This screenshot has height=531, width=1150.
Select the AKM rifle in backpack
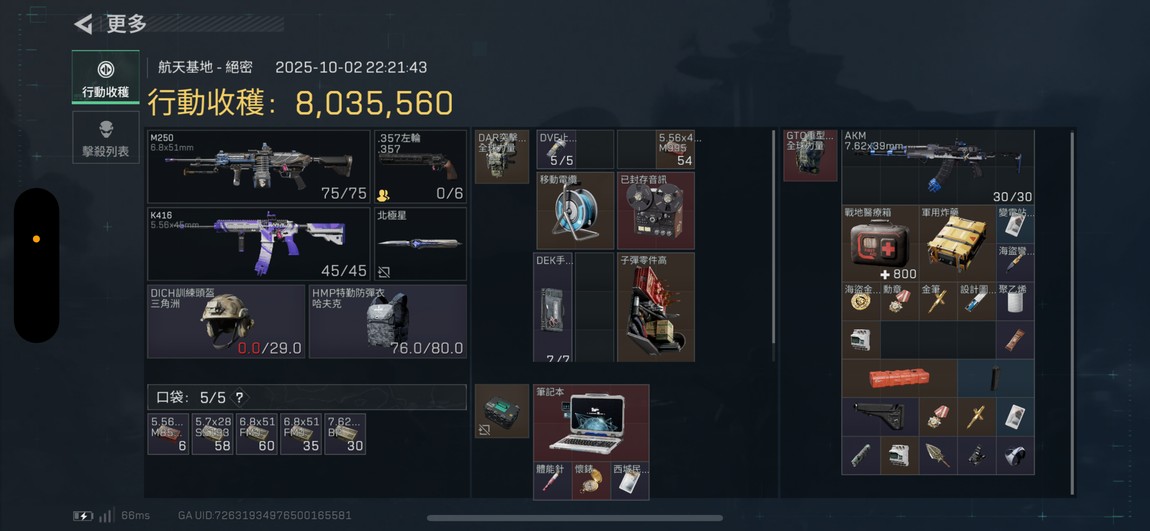(938, 166)
